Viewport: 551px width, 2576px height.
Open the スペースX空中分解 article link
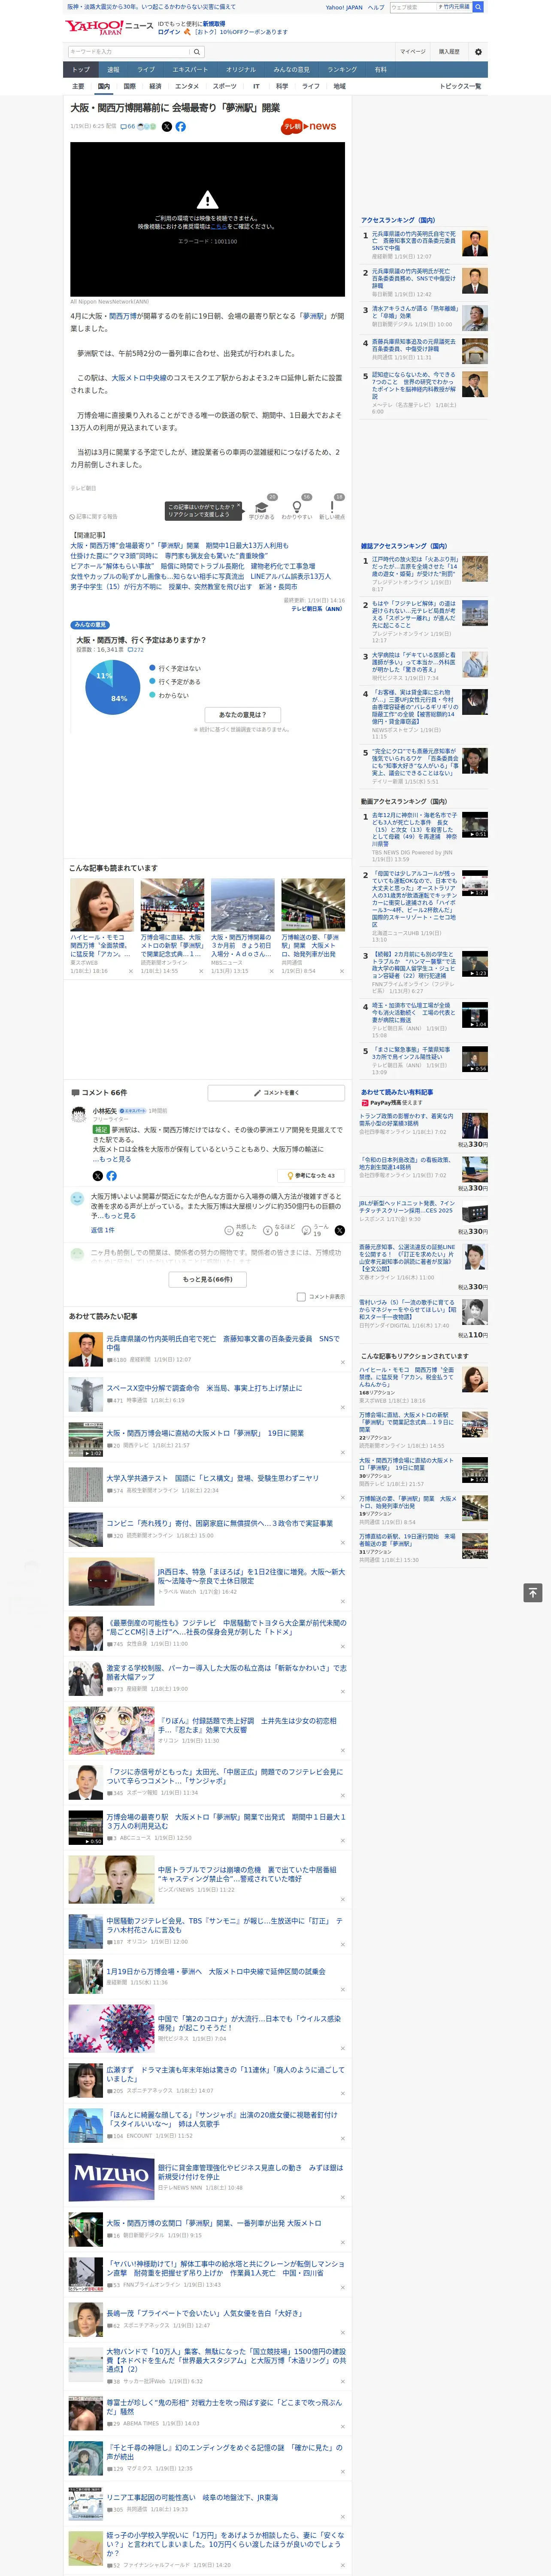point(204,1388)
